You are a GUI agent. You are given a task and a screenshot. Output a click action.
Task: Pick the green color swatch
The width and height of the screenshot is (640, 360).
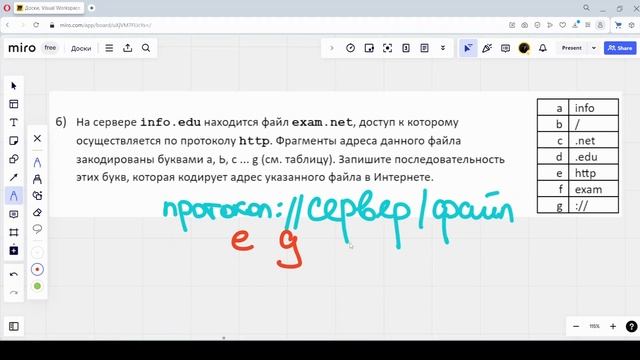pos(37,286)
